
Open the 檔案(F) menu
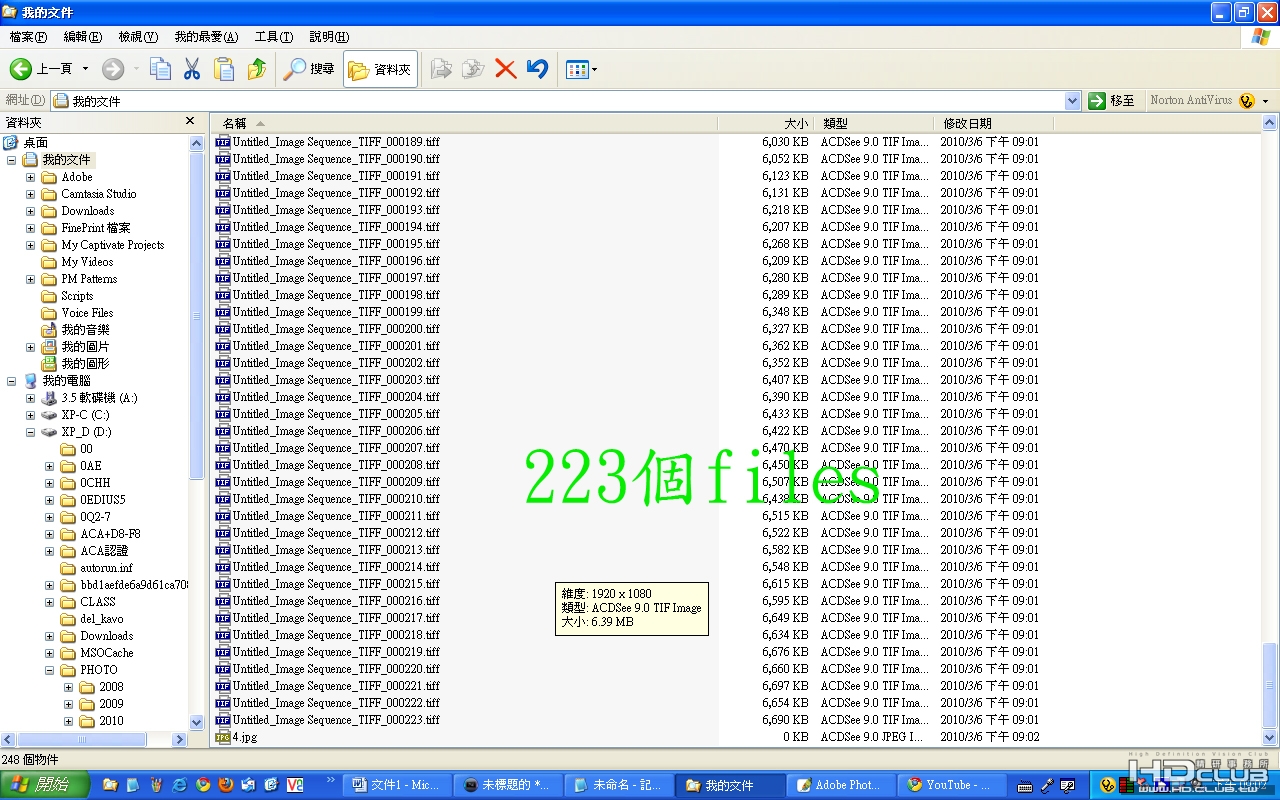(28, 37)
